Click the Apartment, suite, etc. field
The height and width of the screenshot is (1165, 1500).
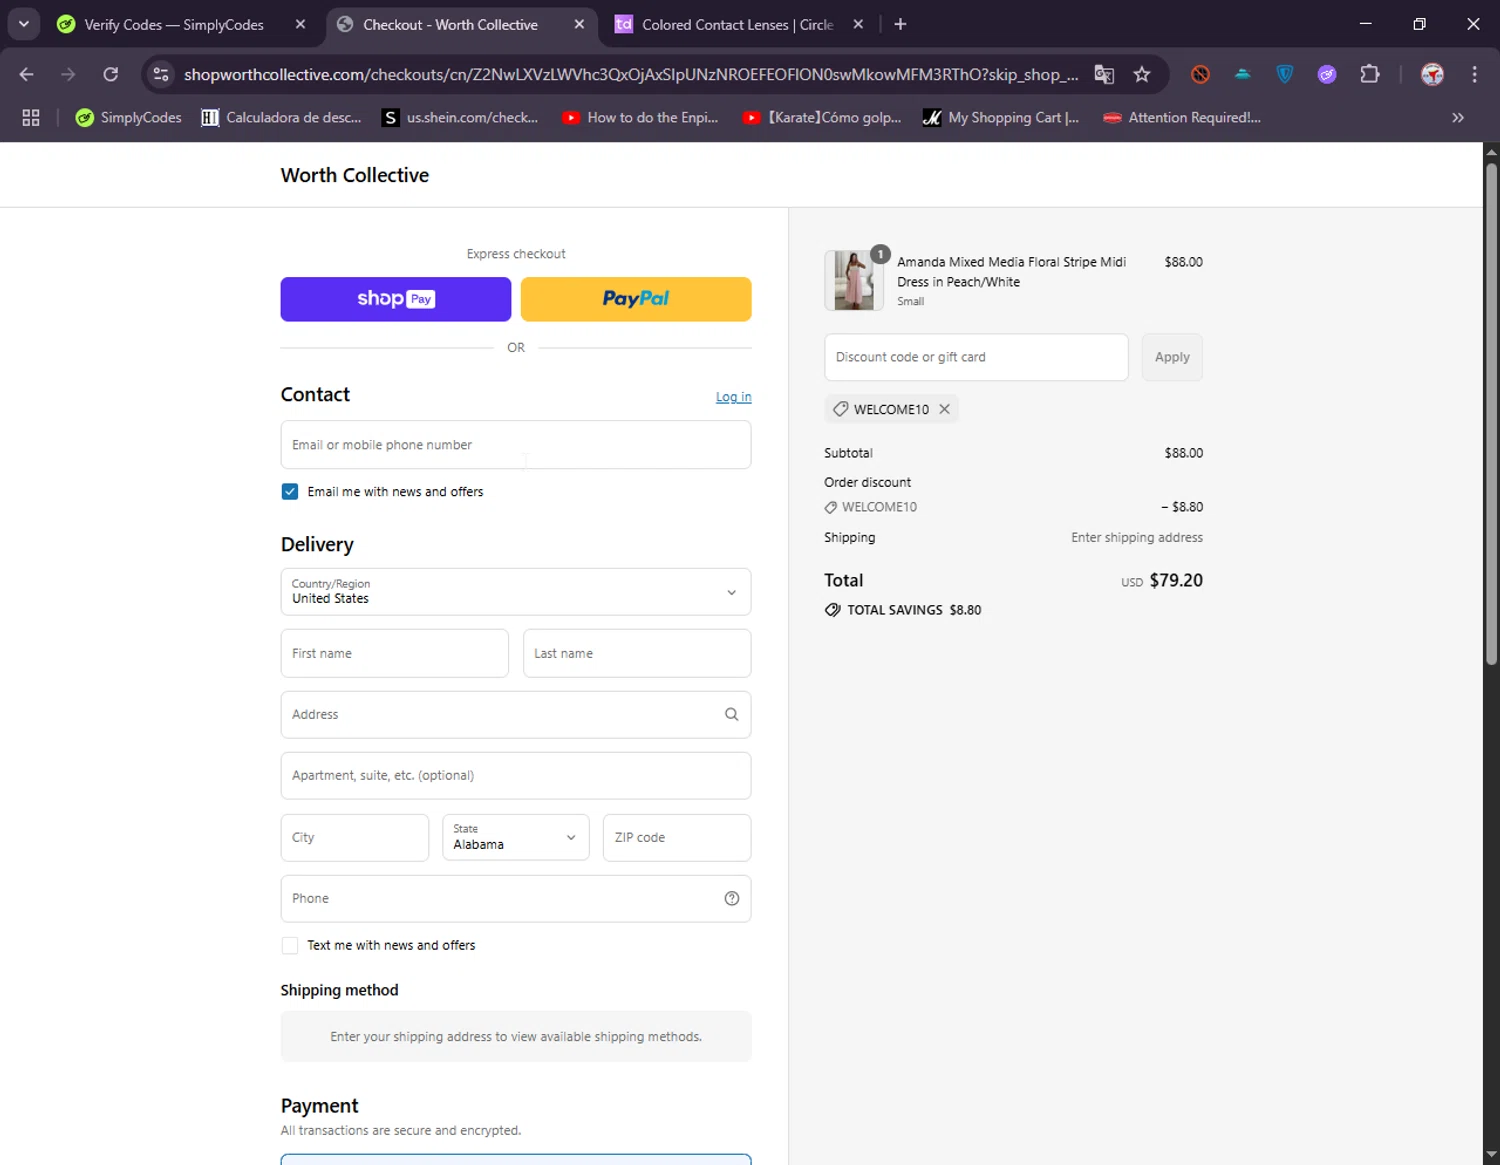(516, 776)
